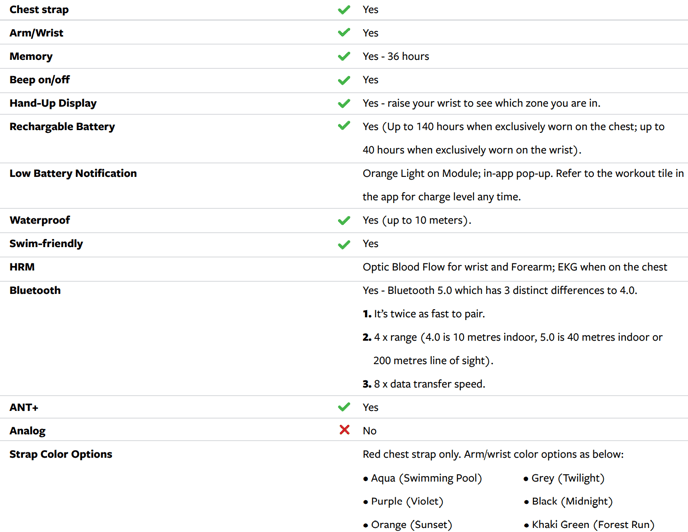Click the Strap Color Options label
The width and height of the screenshot is (688, 532).
tap(61, 454)
